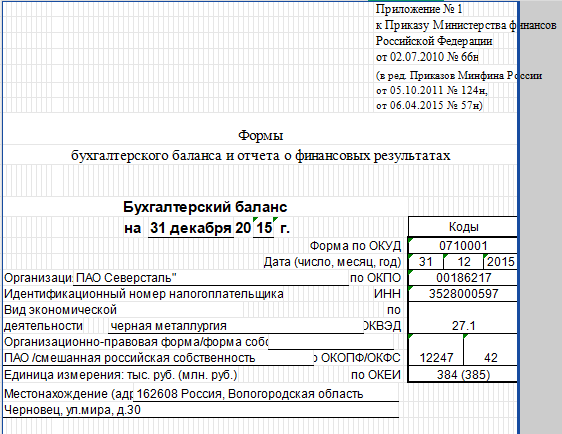This screenshot has width=562, height=434.
Task: Click the day cell containing 31
Action: (426, 262)
